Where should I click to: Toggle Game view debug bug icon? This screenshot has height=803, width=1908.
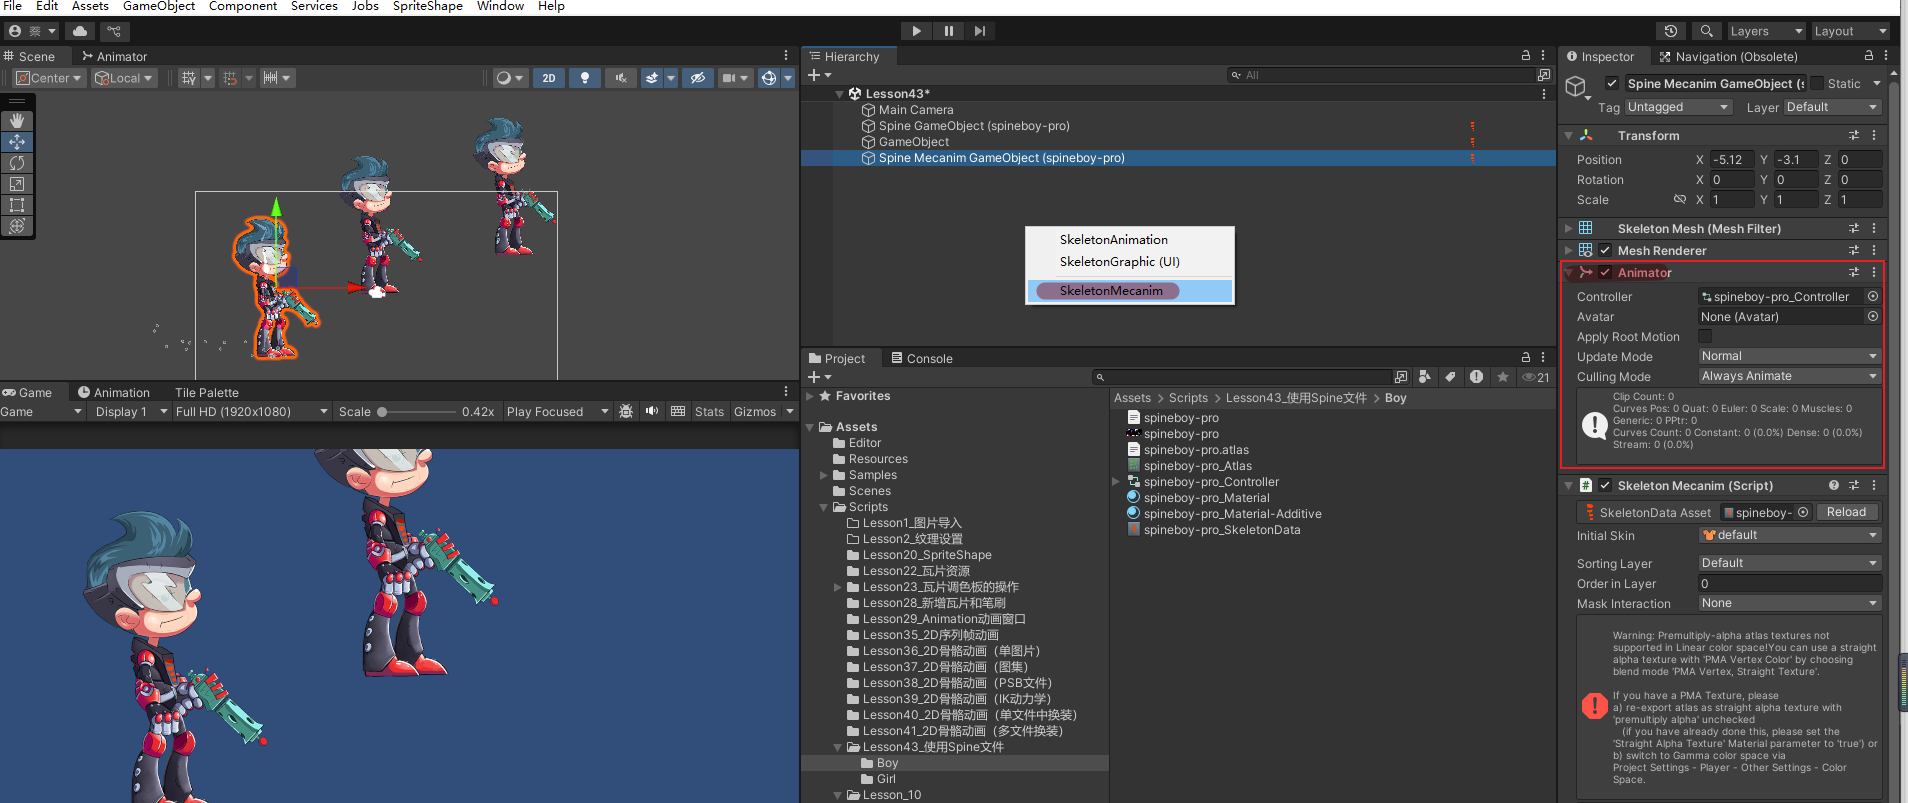(626, 411)
